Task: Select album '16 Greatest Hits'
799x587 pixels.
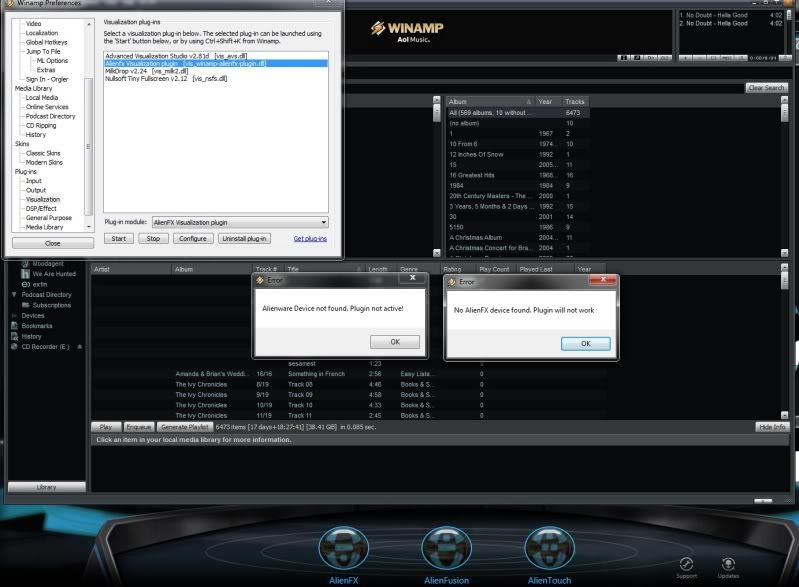Action: click(x=518, y=175)
